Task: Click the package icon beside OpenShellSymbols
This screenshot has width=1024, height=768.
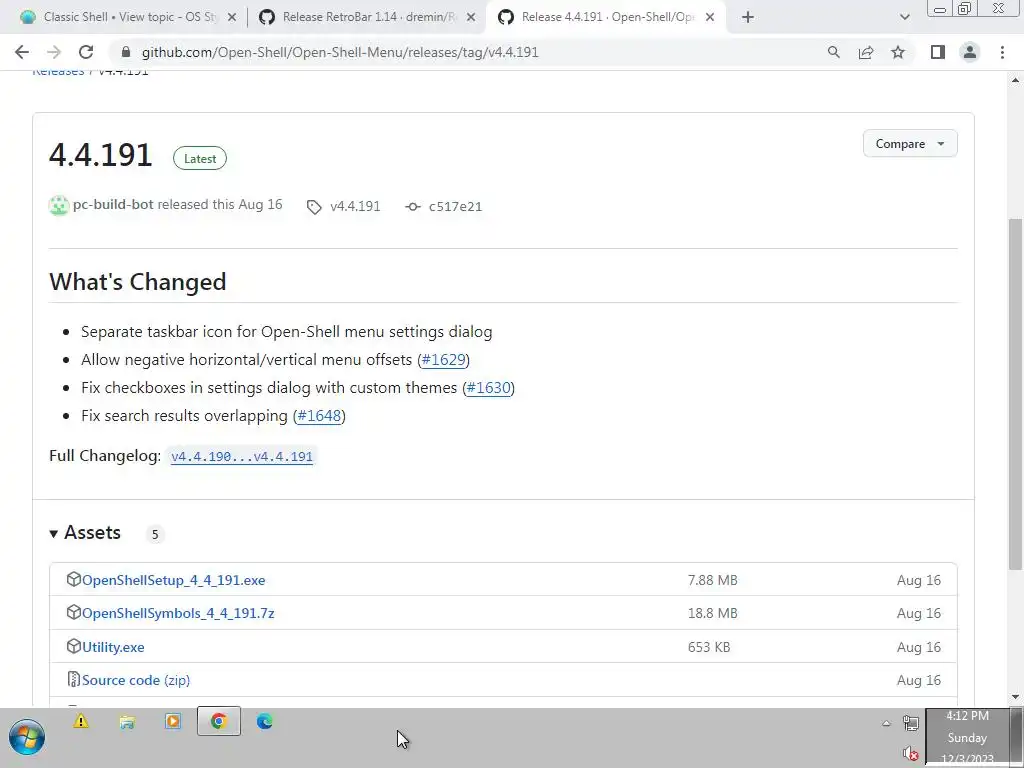Action: pos(74,613)
